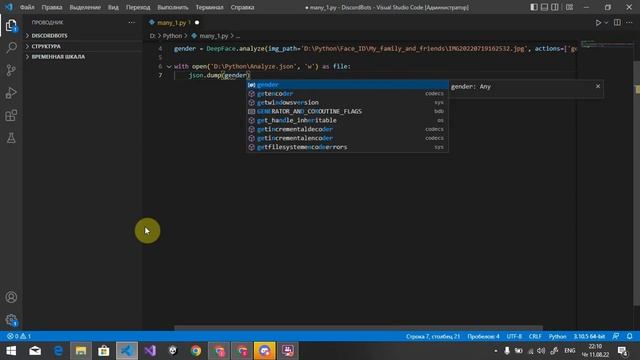Open the Accounts menu icon
The image size is (640, 360).
11,297
